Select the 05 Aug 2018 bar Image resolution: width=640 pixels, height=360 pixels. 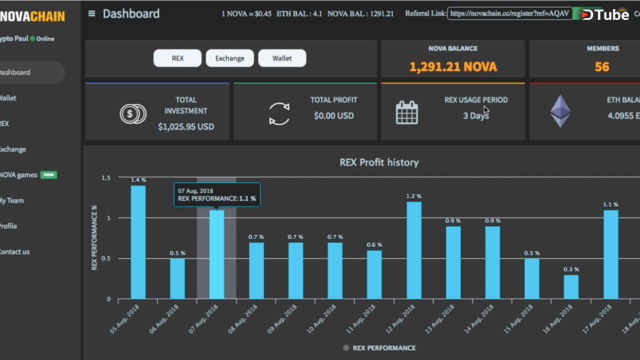(x=138, y=242)
